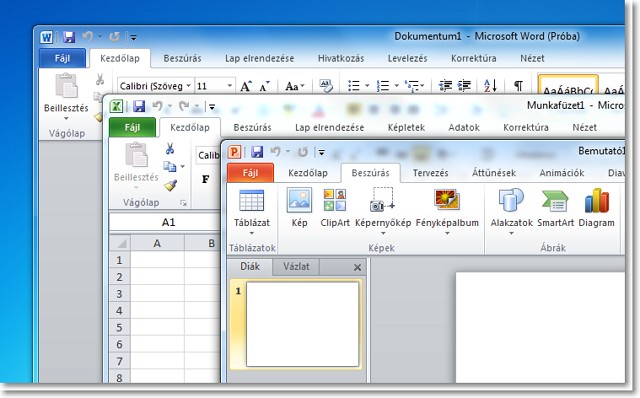Open the orange Fájl tab in PowerPoint

(x=250, y=173)
